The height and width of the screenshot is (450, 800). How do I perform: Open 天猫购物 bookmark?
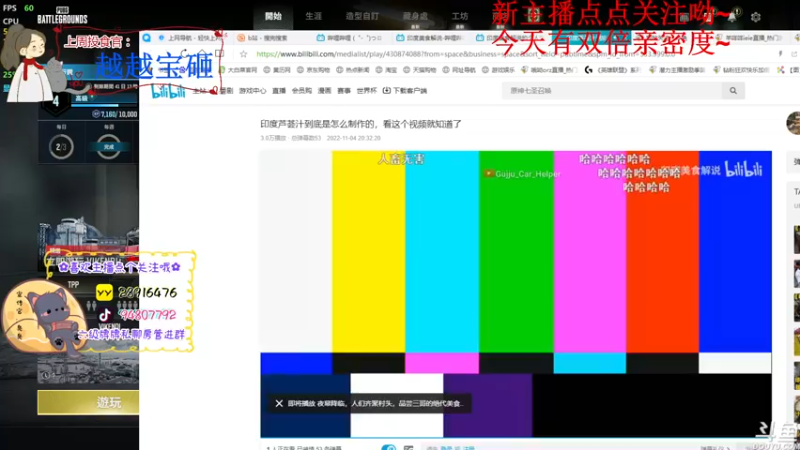(419, 70)
